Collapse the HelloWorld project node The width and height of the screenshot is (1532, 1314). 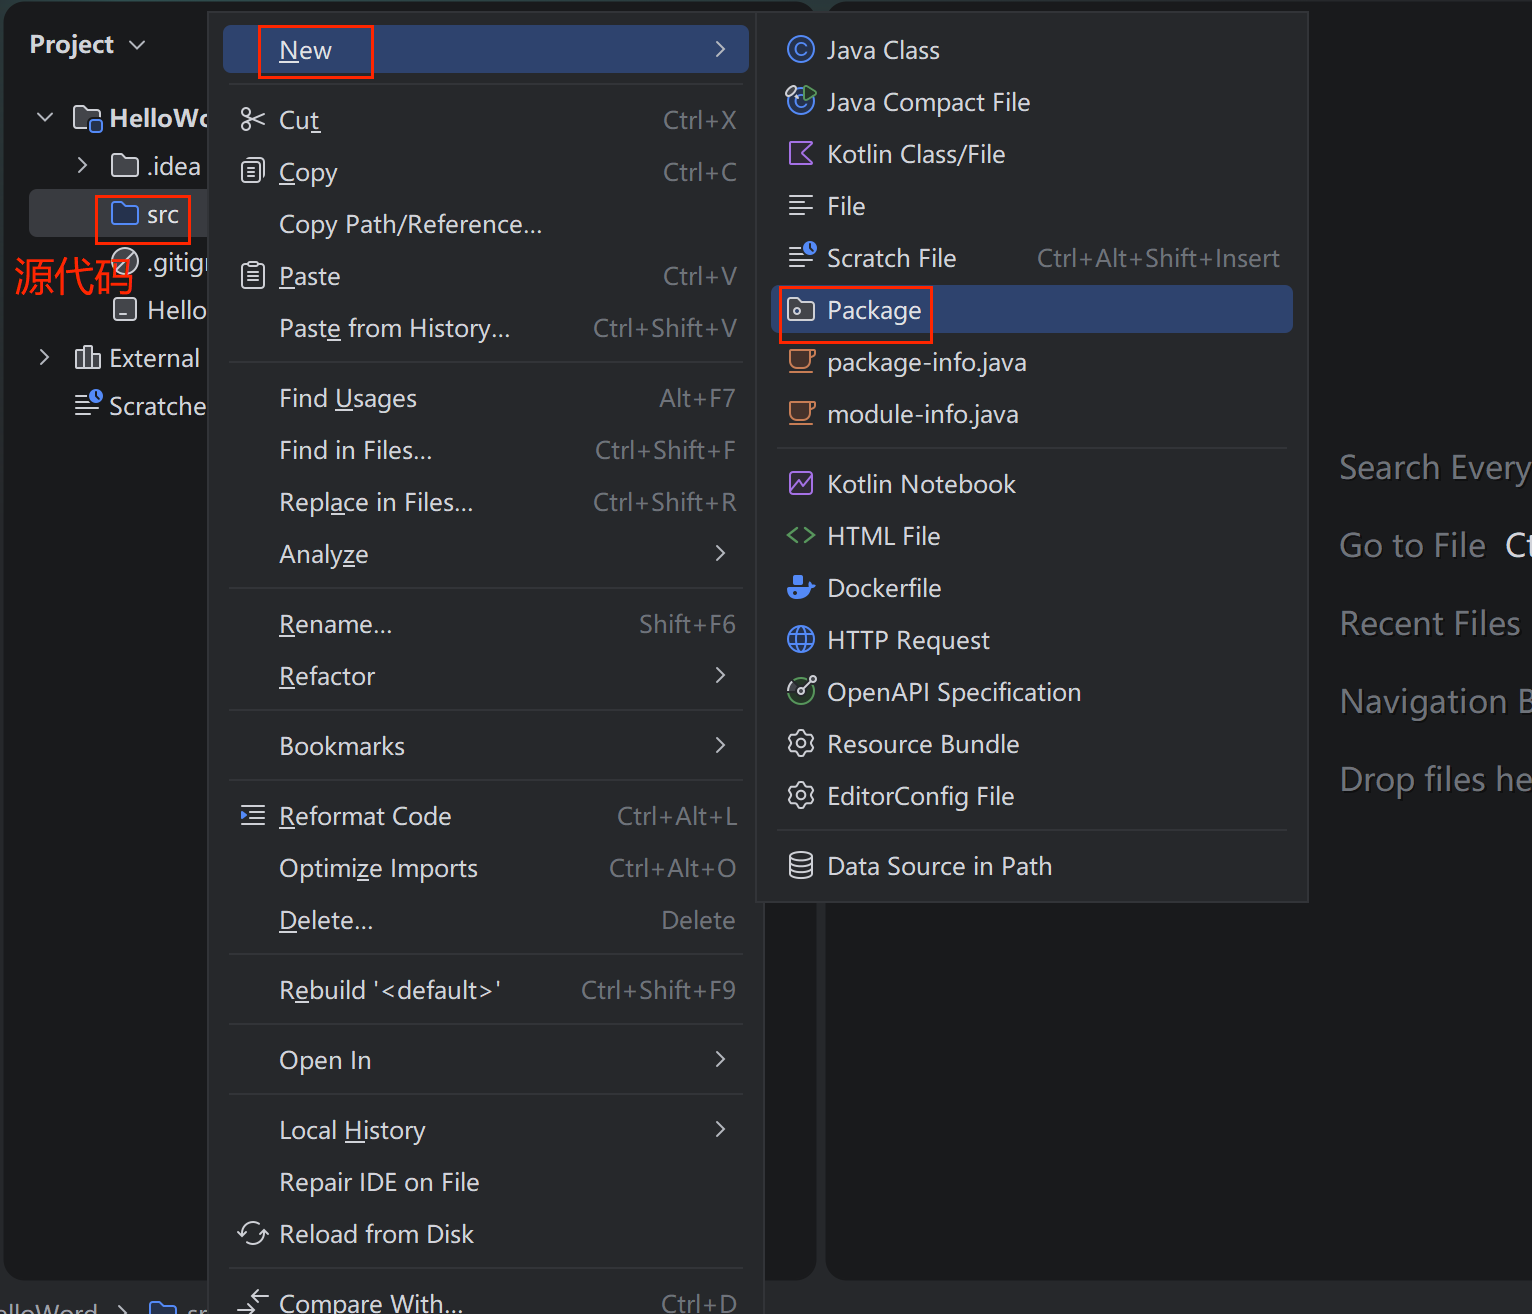pos(44,117)
